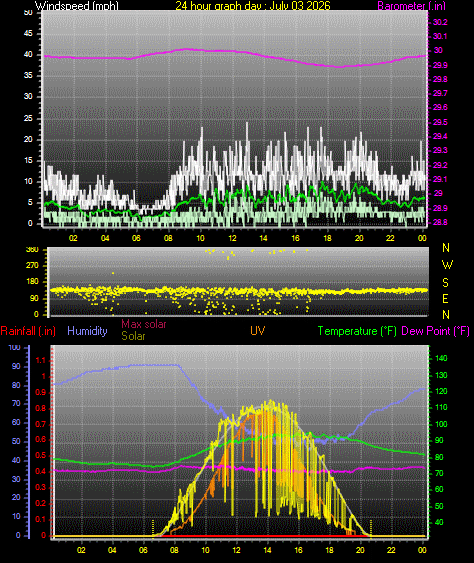The width and height of the screenshot is (474, 563).
Task: Click barometer axis value 29.9
Action: point(440,65)
